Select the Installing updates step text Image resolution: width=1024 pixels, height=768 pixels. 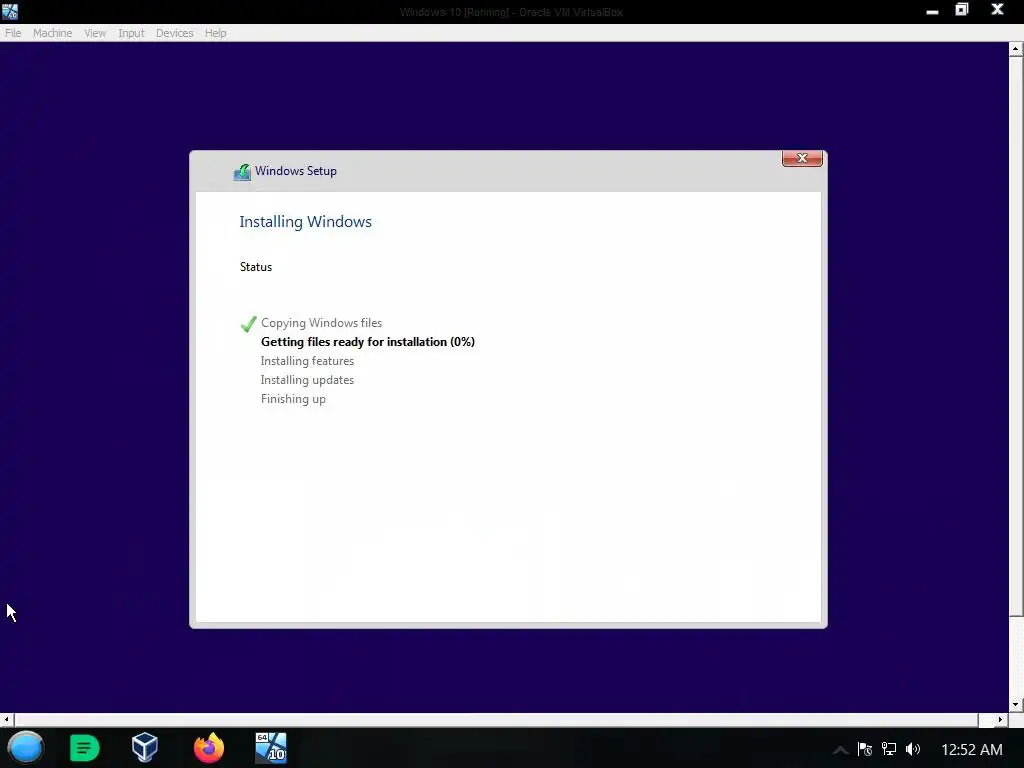307,379
